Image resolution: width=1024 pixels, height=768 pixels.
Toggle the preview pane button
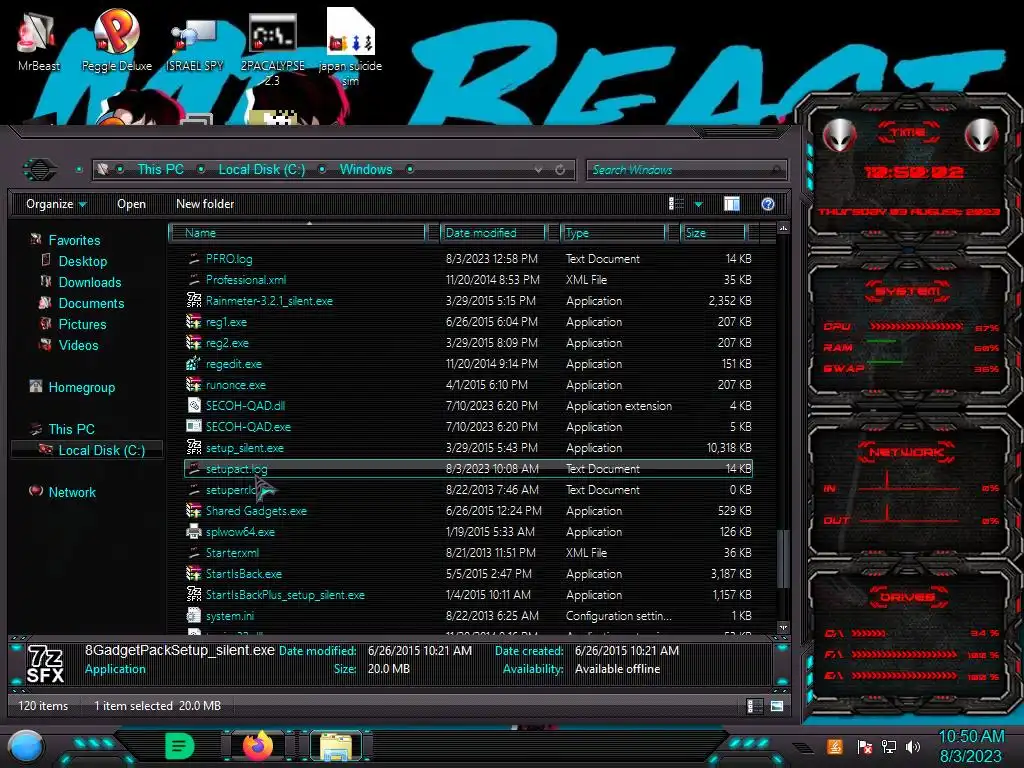click(x=731, y=204)
